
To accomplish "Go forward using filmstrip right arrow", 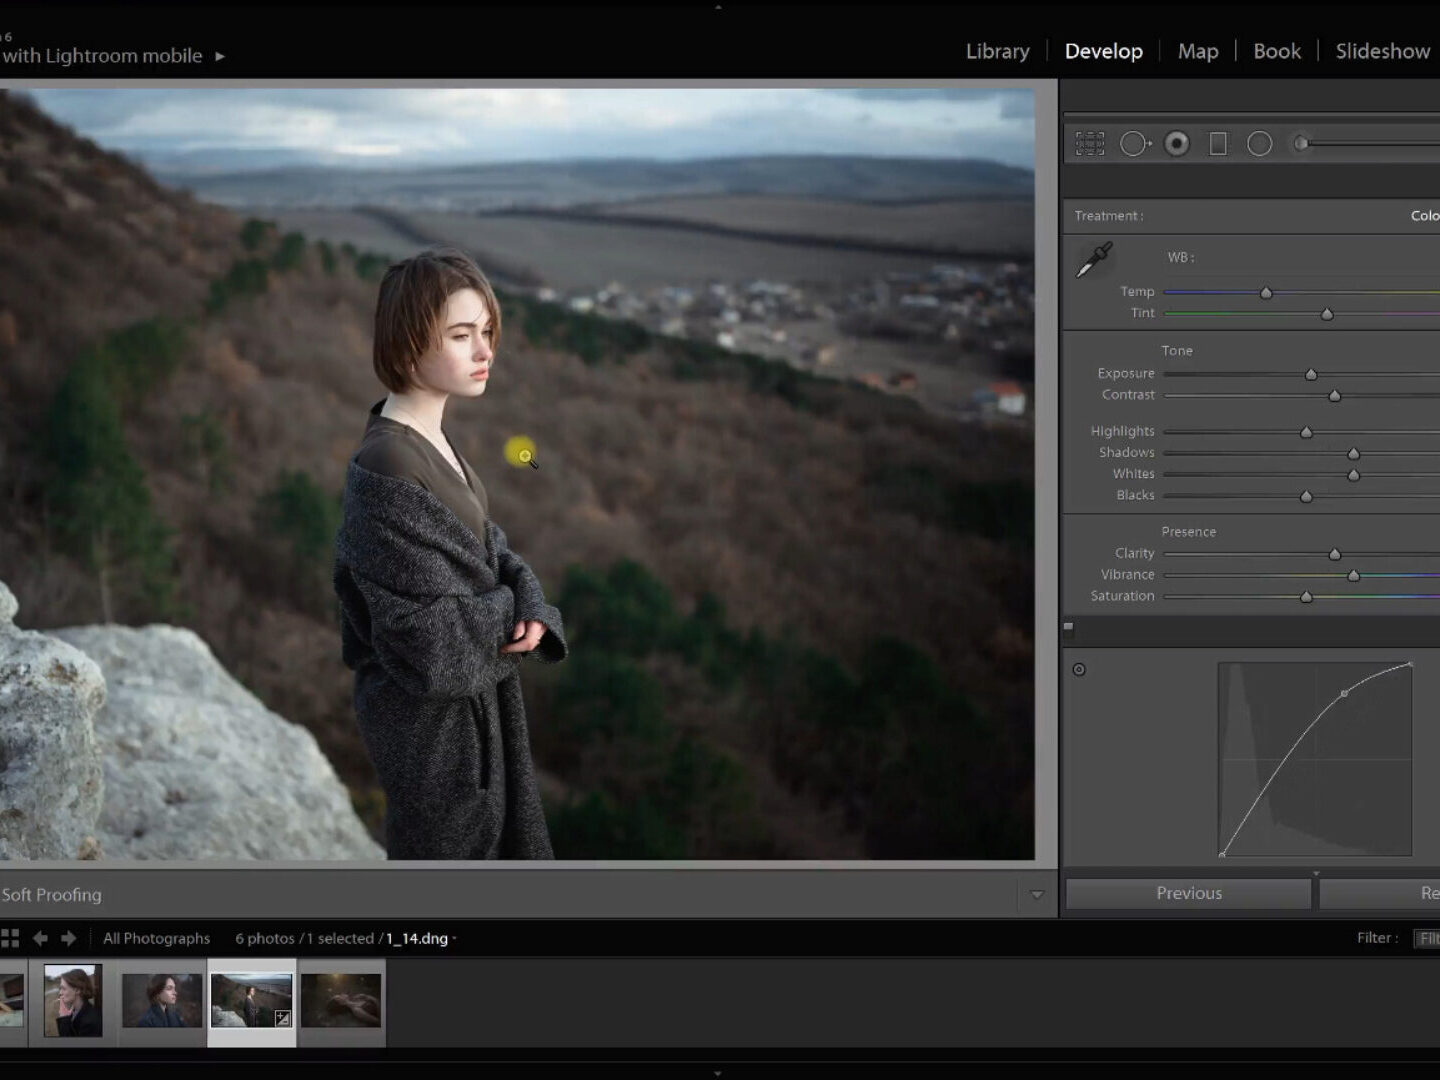I will pos(68,938).
